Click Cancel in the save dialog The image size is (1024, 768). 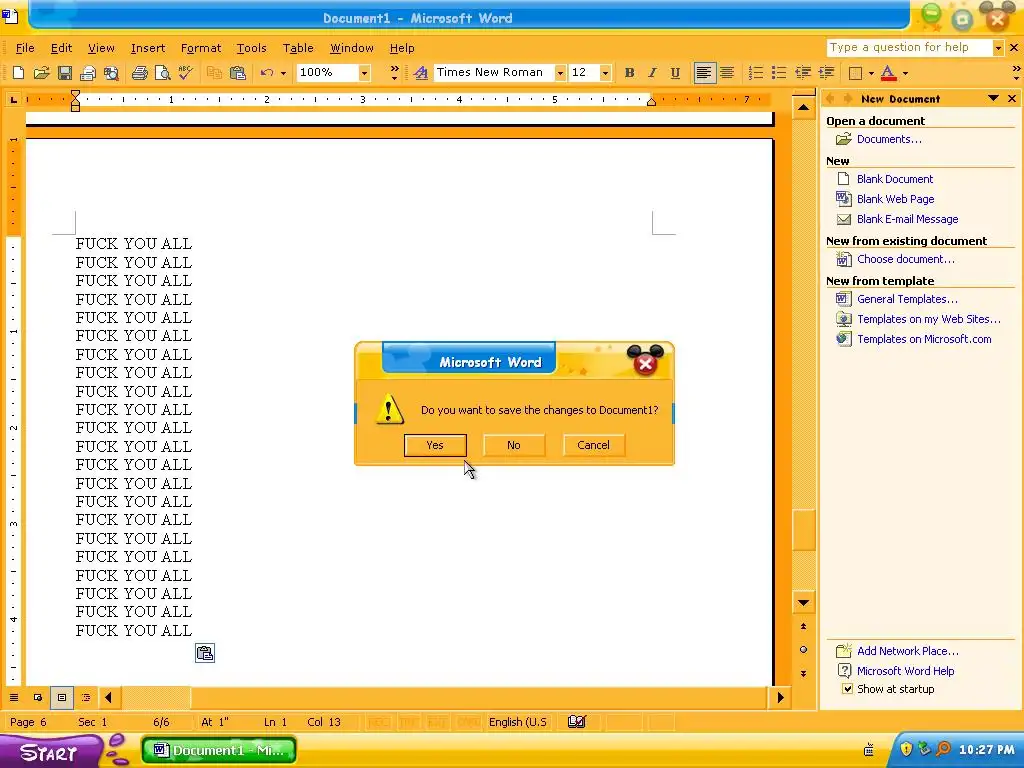point(593,445)
